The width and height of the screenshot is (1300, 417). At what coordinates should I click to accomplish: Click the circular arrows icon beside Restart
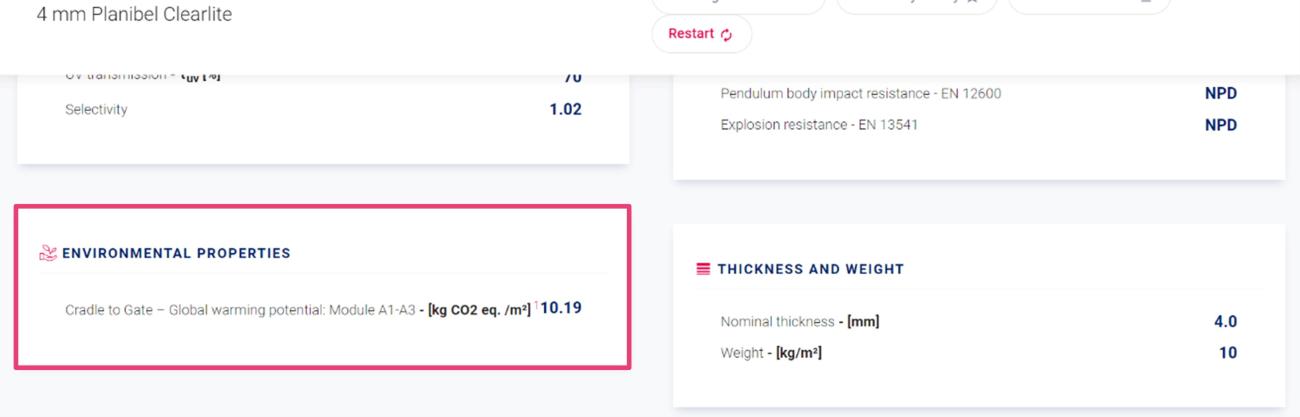726,35
